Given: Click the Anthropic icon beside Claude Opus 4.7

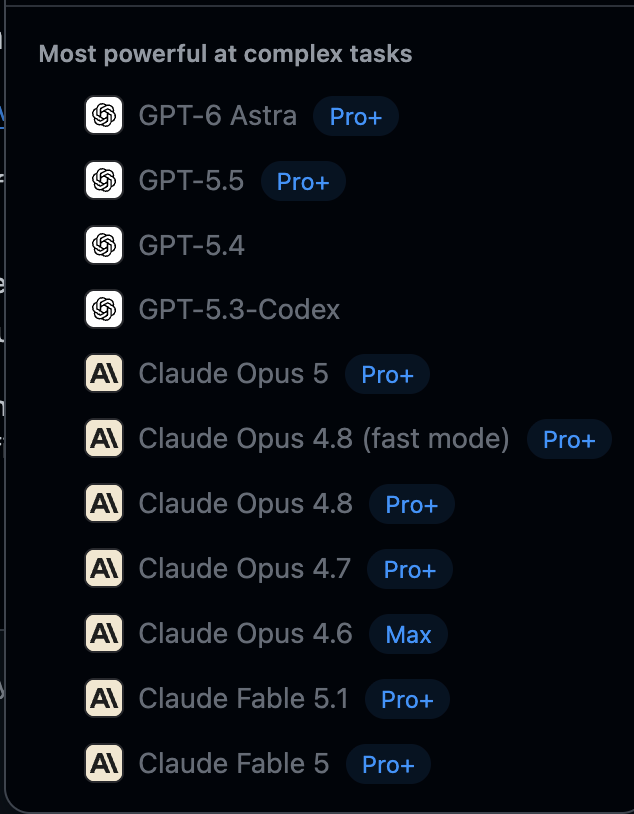Looking at the screenshot, I should (104, 568).
